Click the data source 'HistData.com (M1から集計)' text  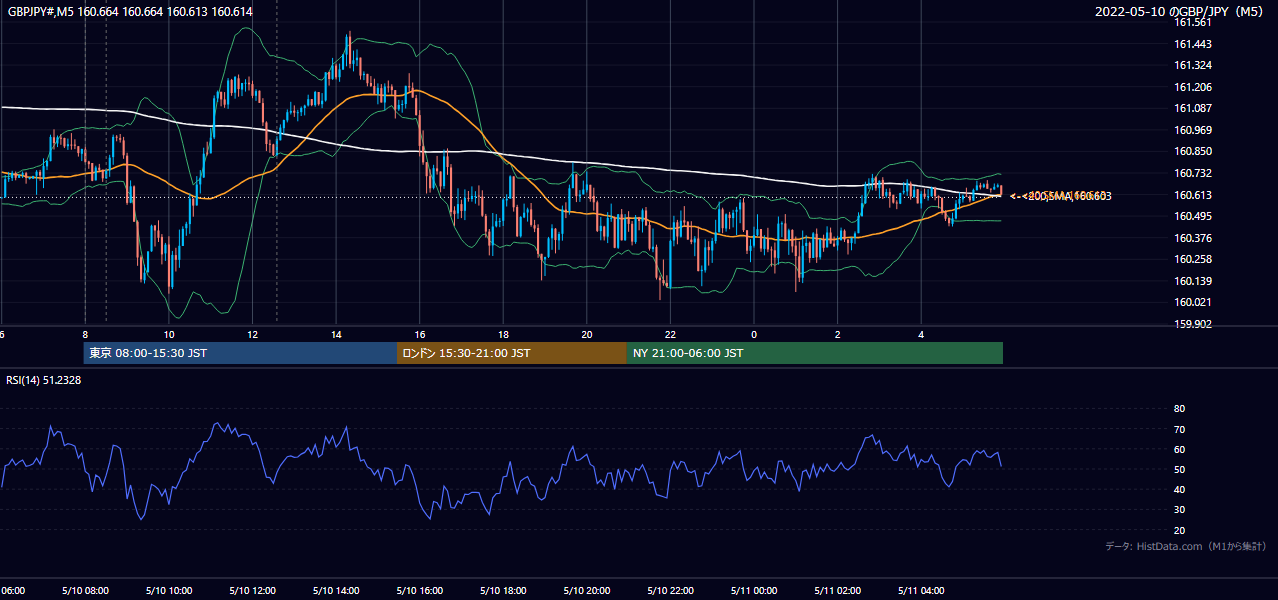click(1201, 547)
